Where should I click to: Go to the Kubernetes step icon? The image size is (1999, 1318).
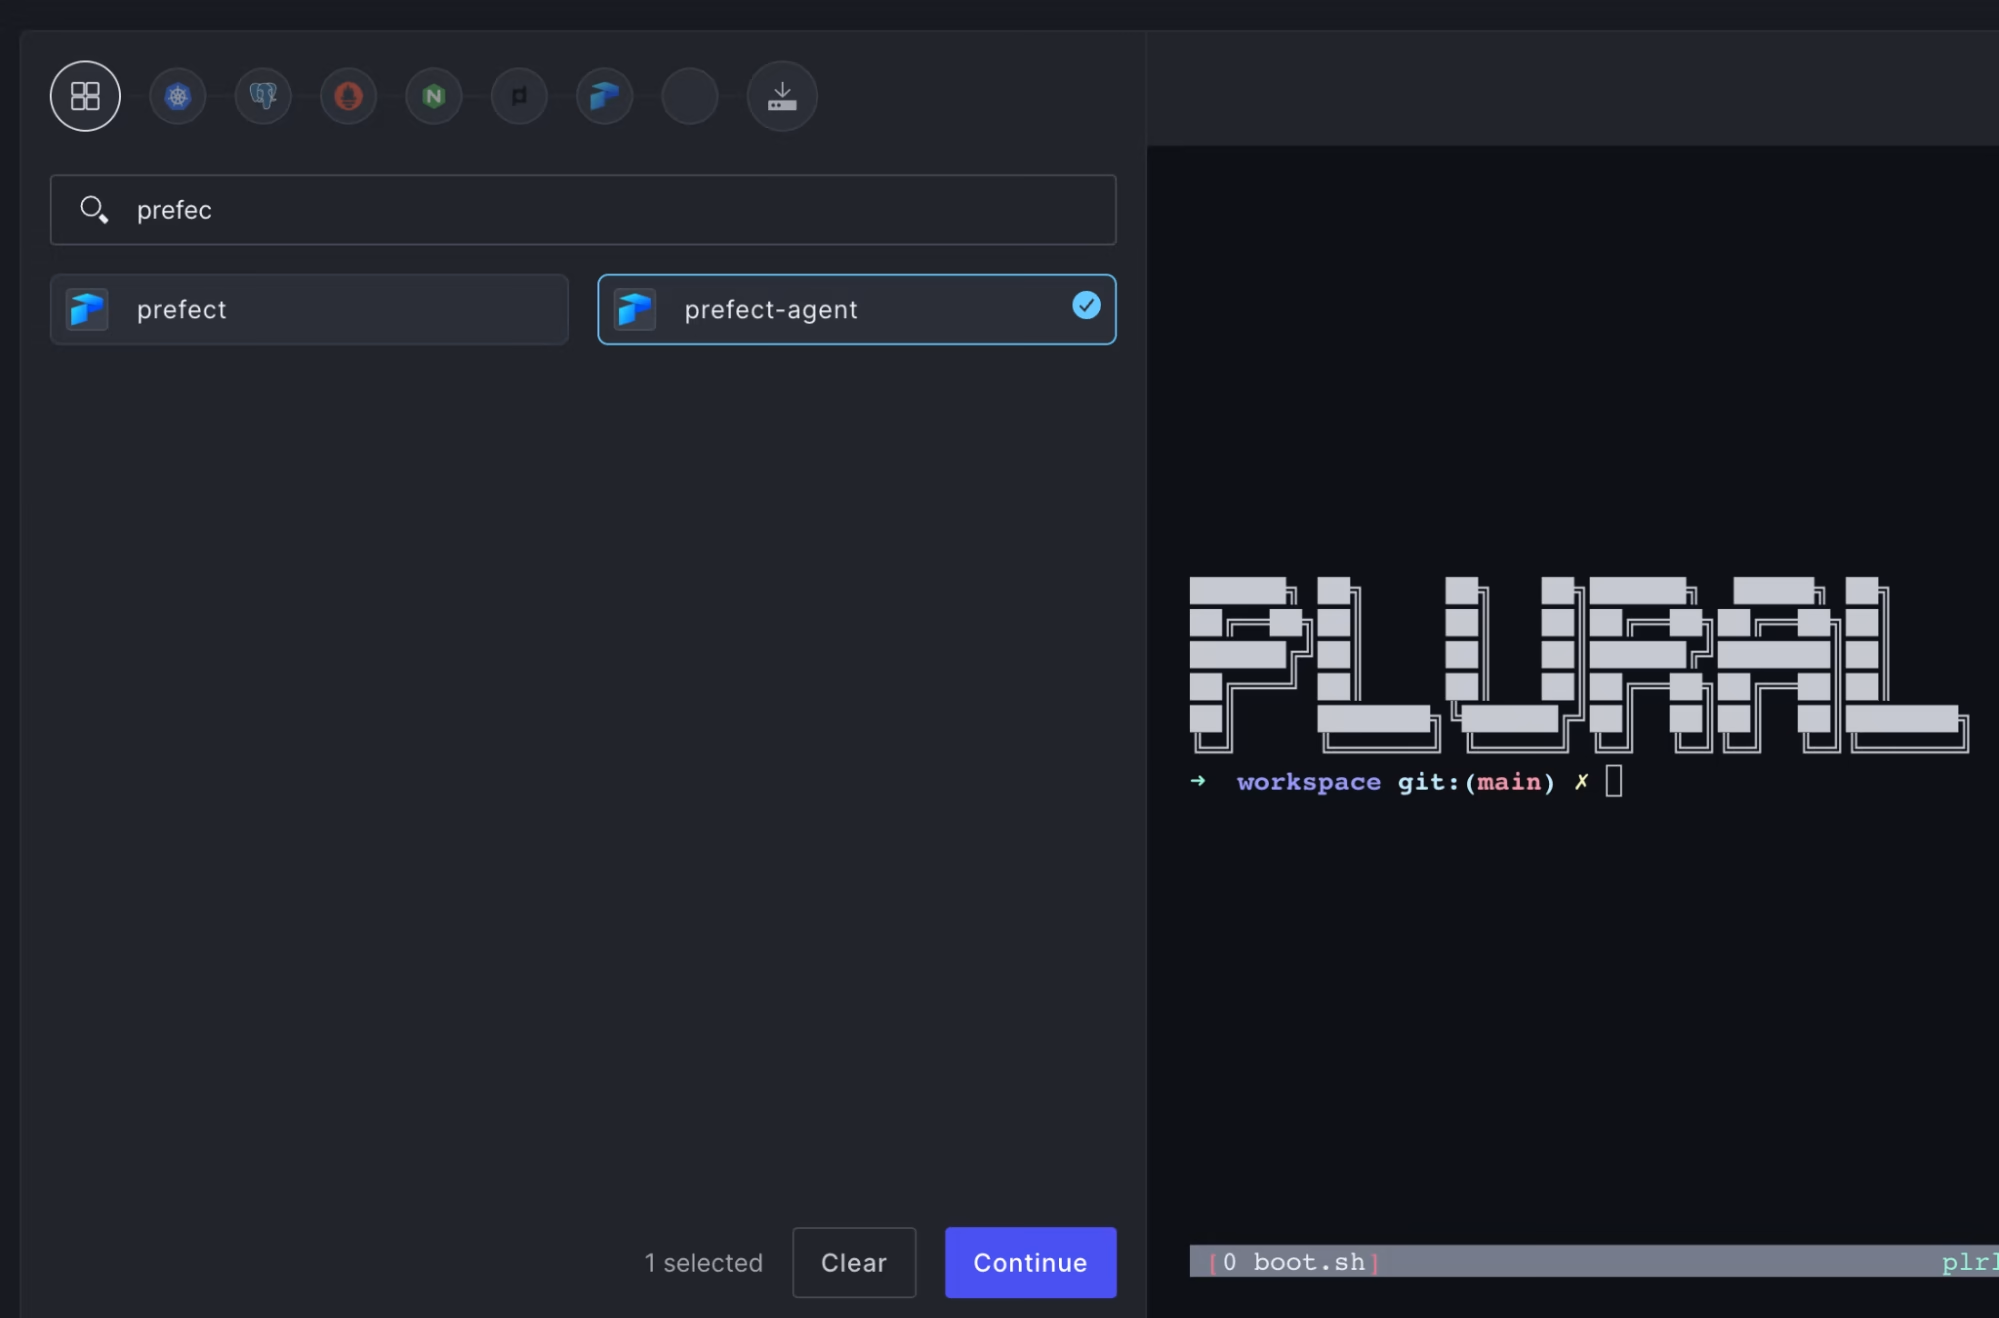pos(177,96)
